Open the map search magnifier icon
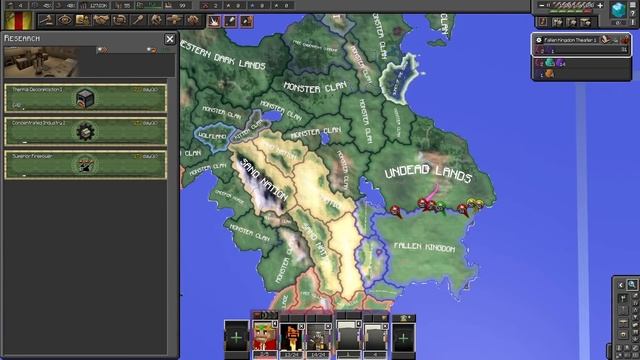The image size is (640, 360). tap(632, 285)
